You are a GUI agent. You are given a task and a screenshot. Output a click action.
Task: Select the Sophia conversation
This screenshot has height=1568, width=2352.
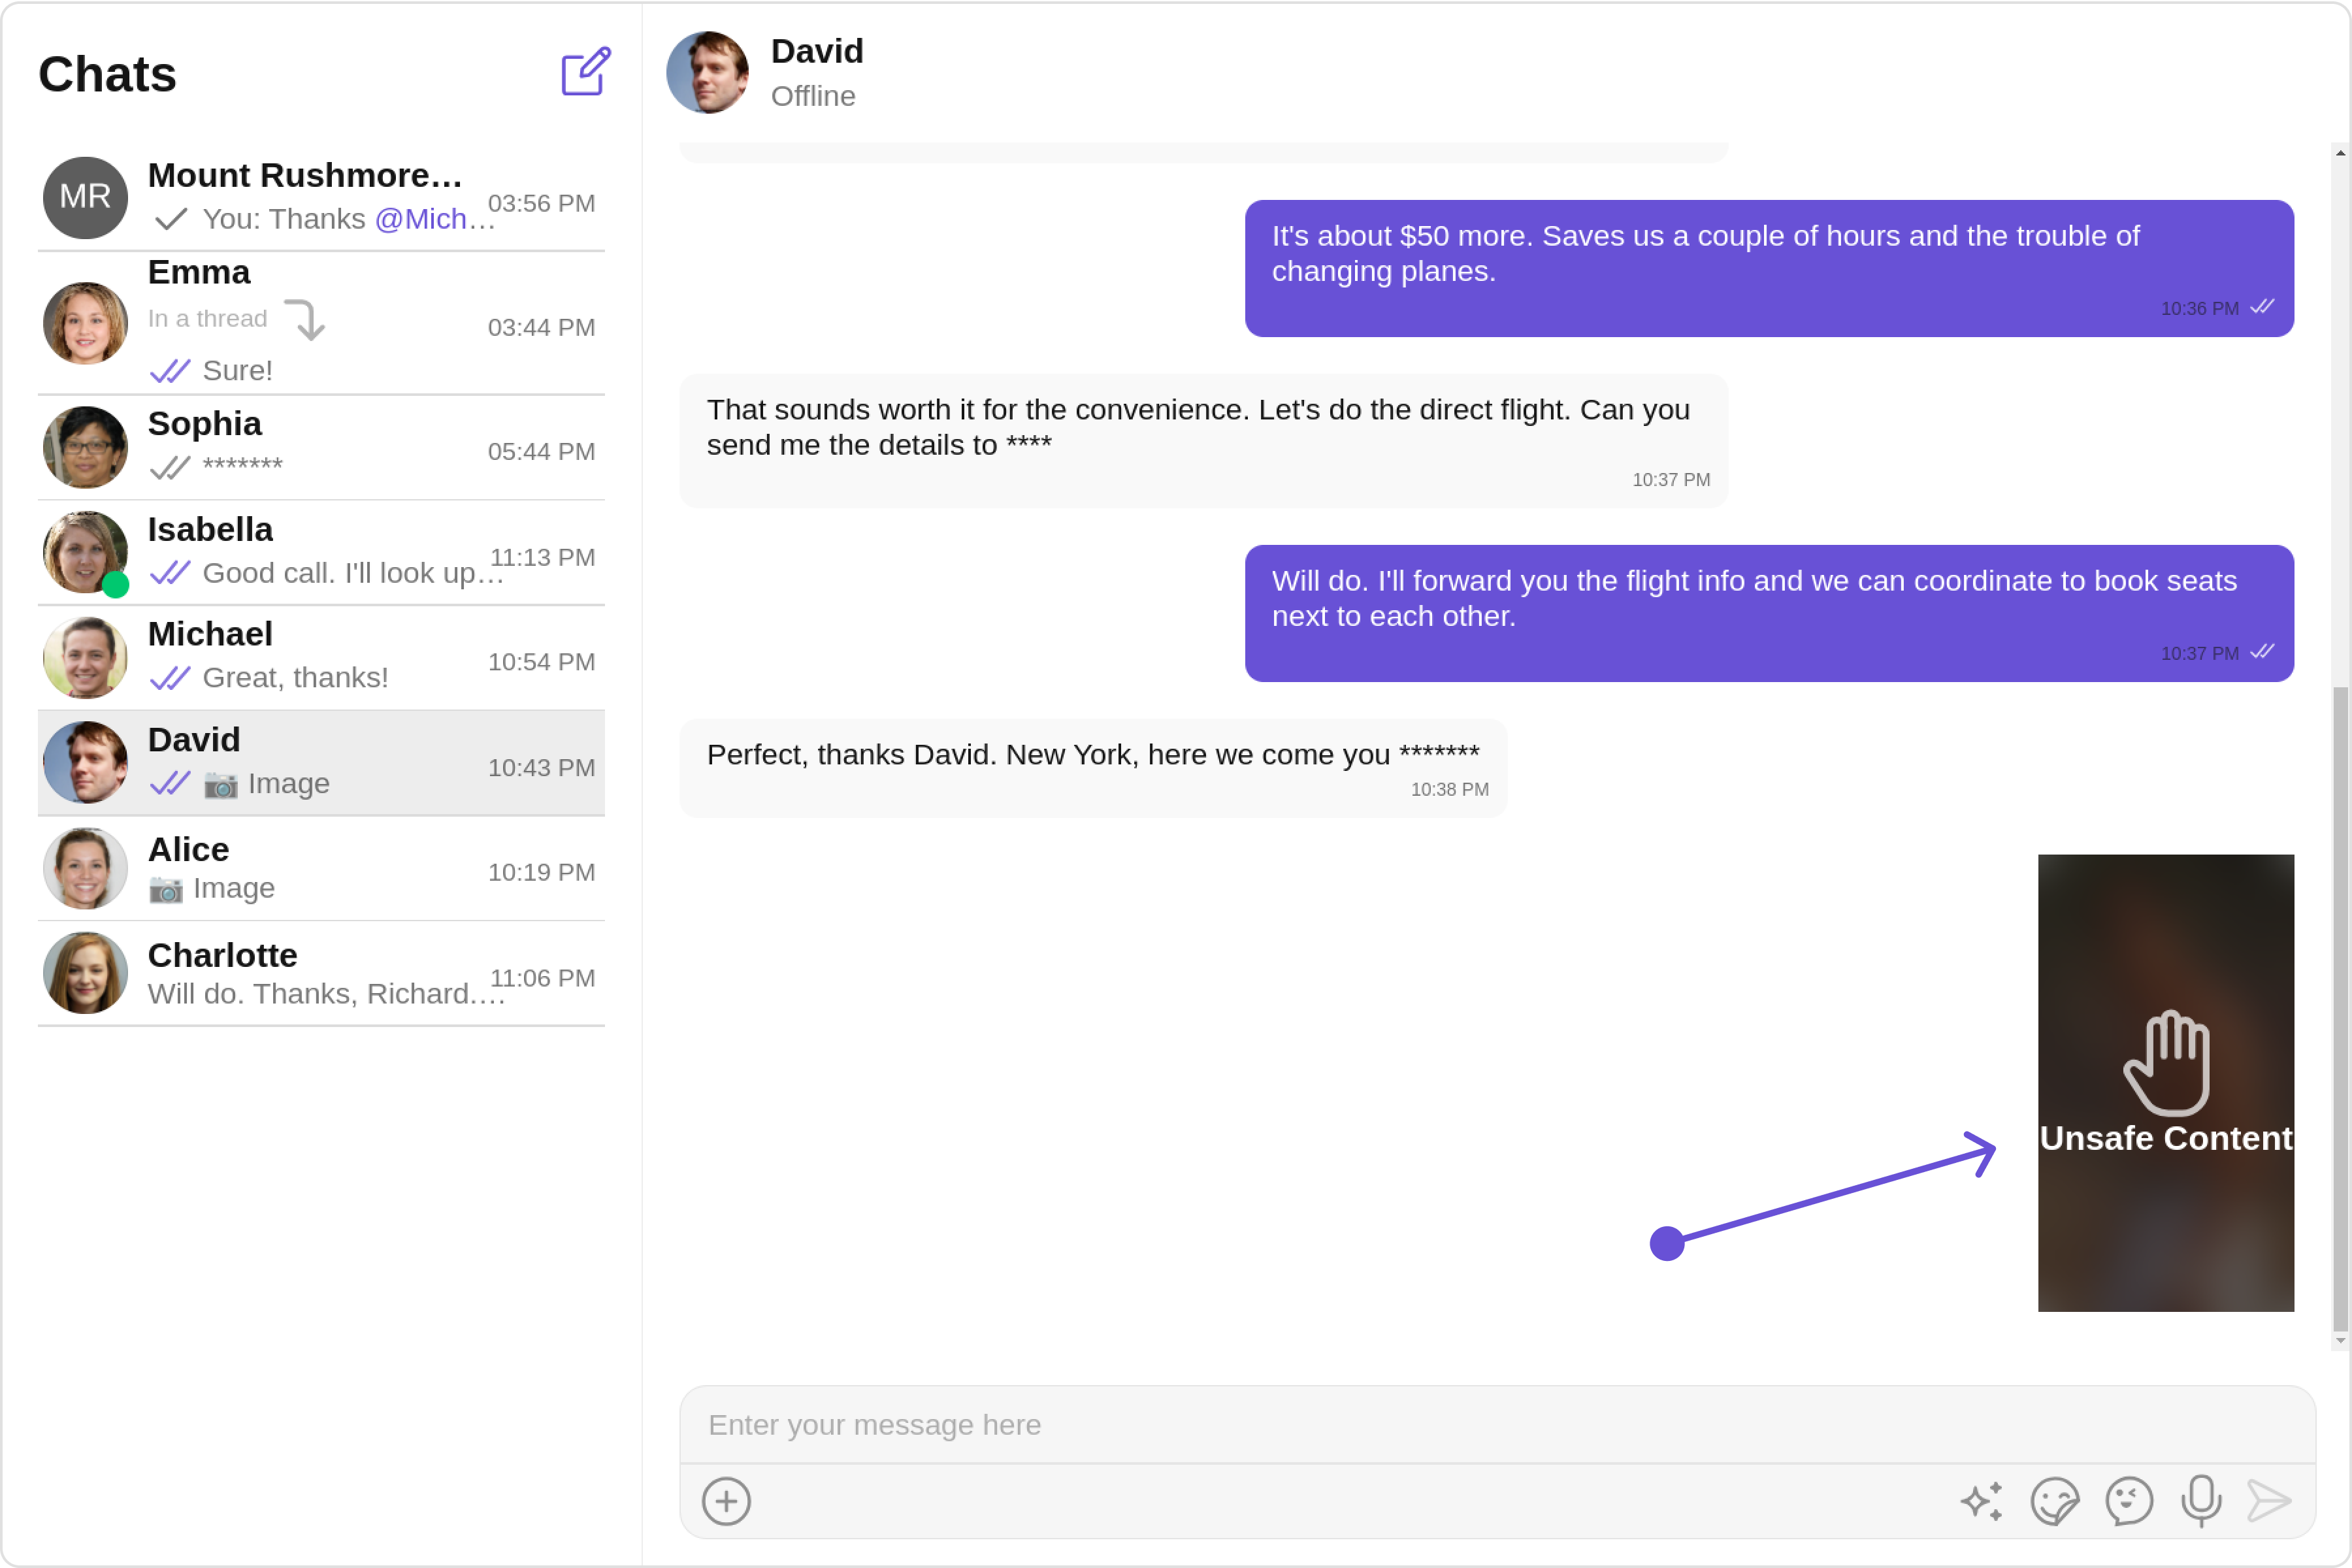click(320, 447)
